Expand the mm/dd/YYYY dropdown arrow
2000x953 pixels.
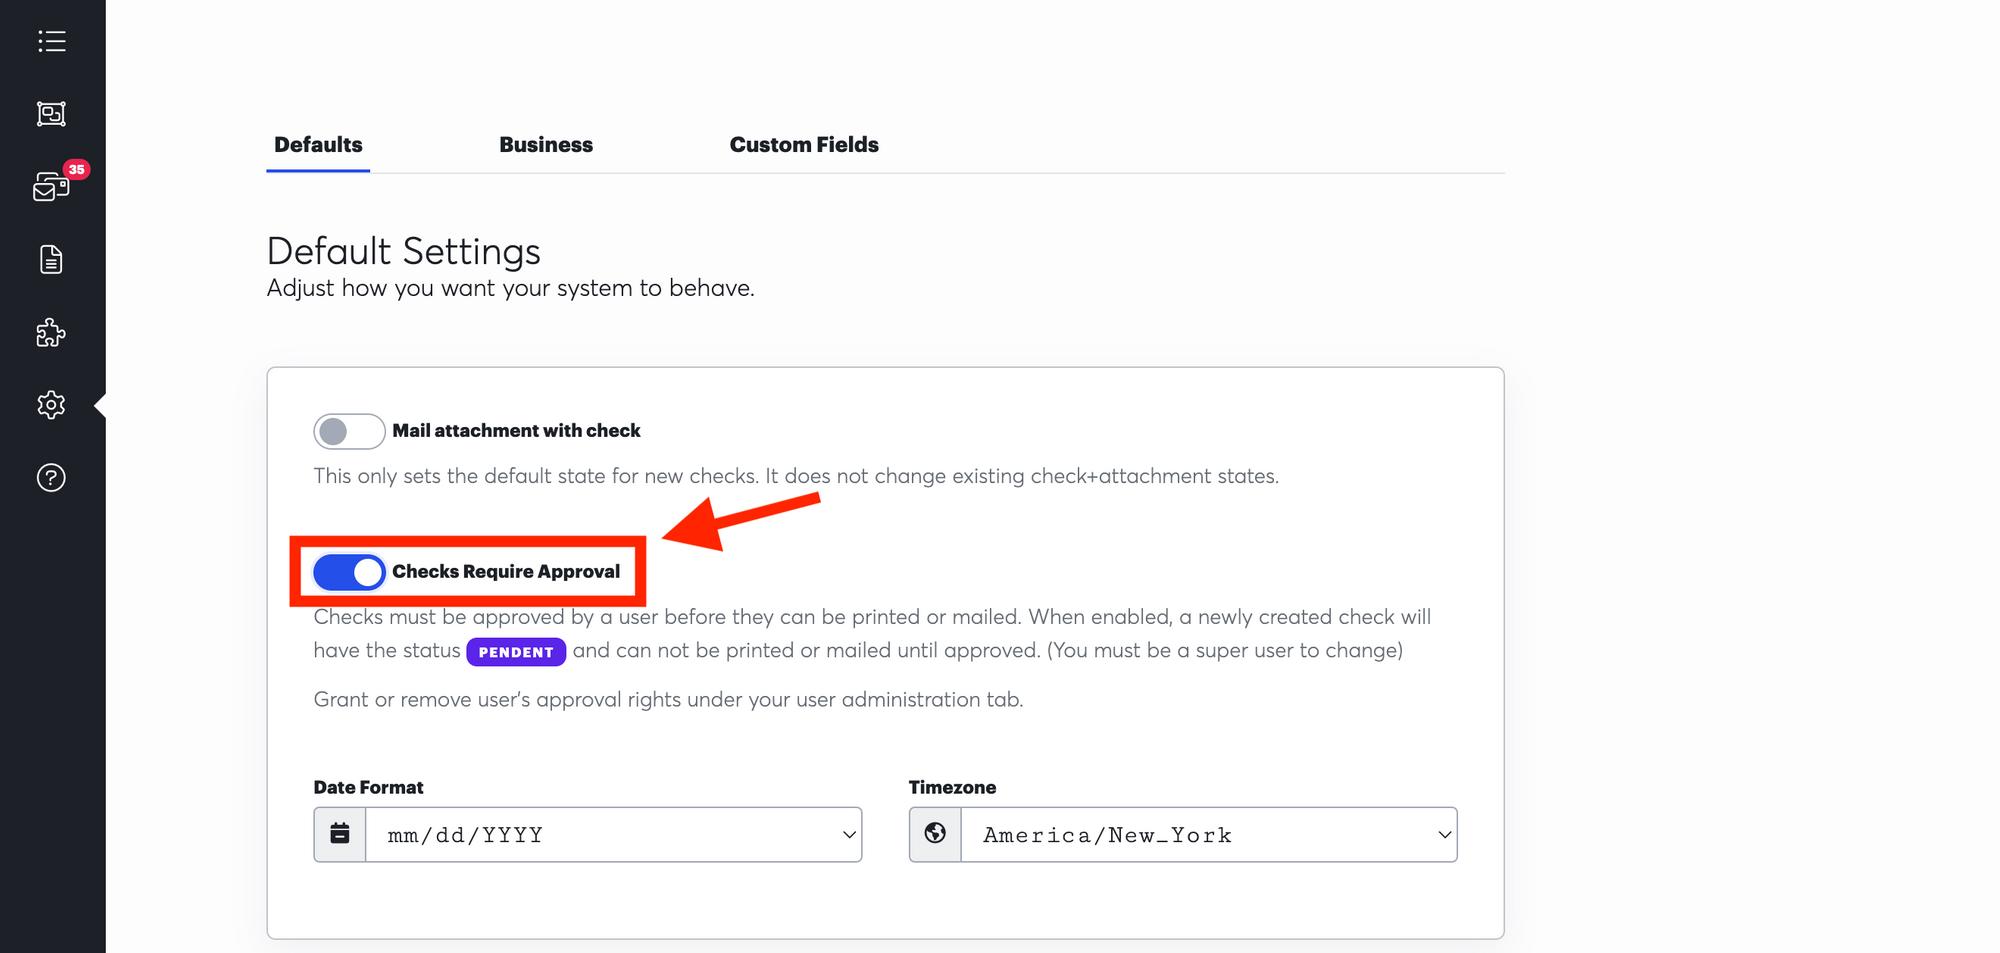849,835
